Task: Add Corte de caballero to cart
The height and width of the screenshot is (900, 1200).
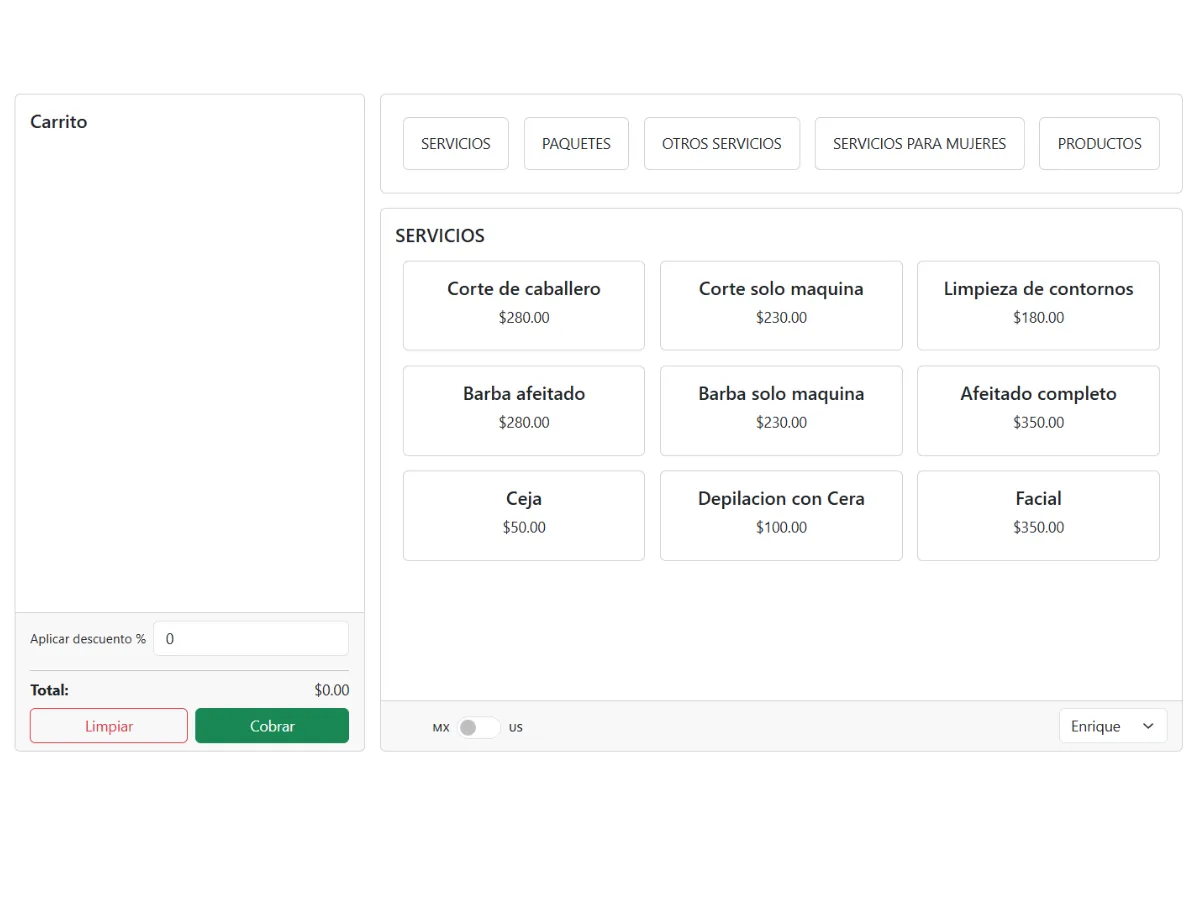Action: point(524,305)
